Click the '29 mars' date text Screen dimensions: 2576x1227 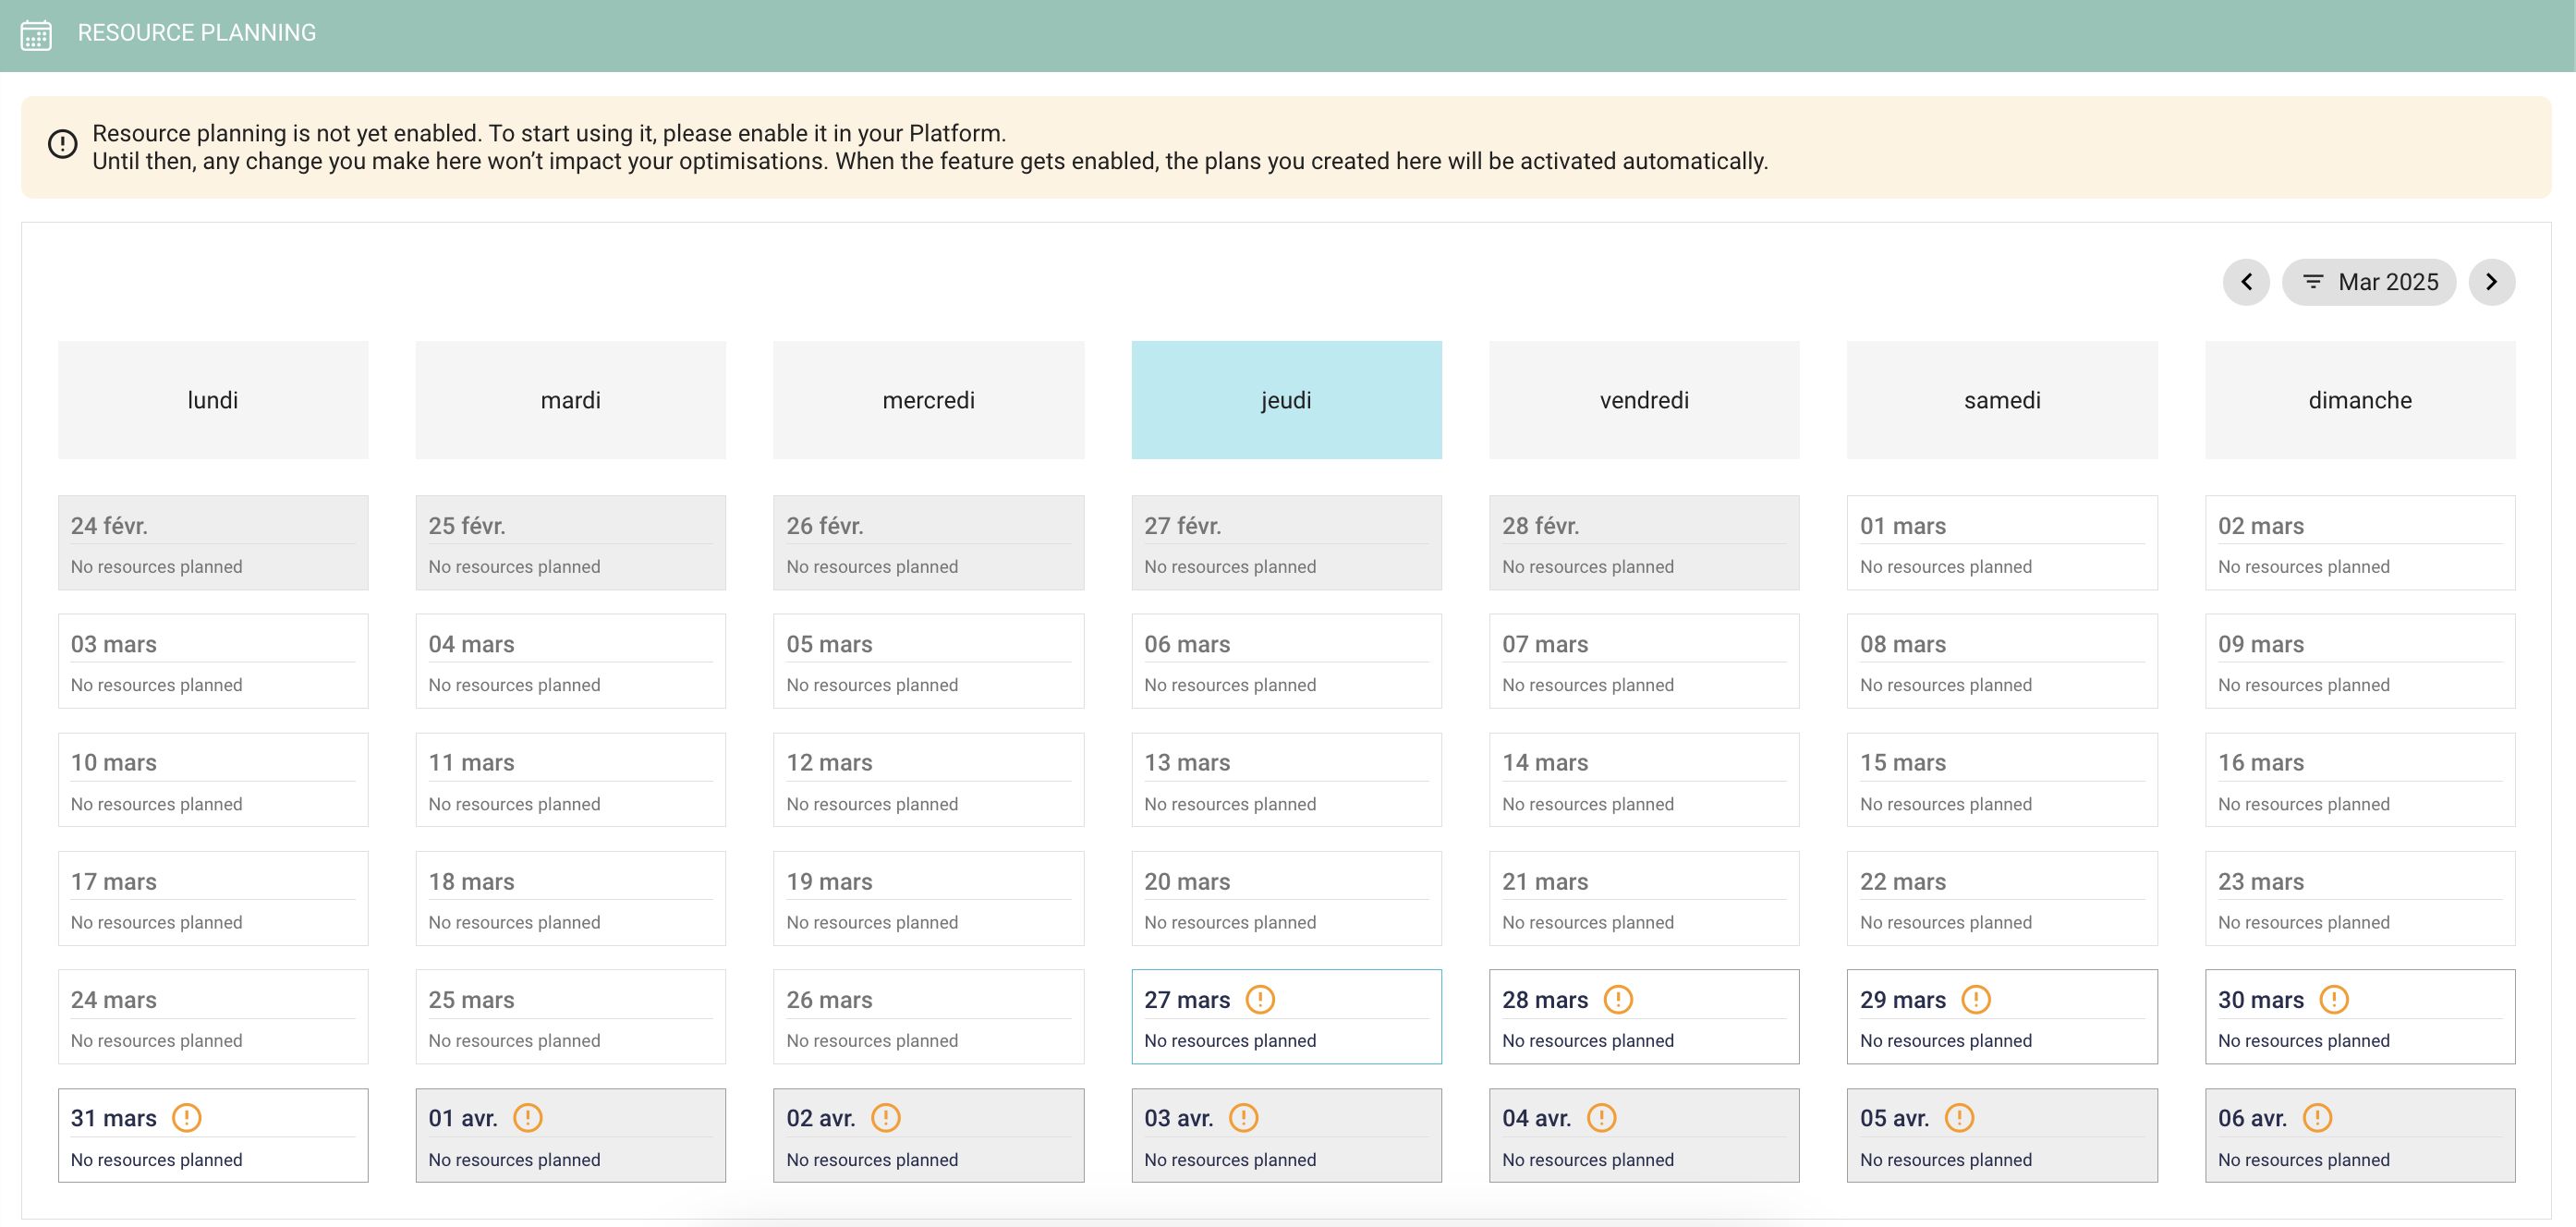point(1903,1000)
